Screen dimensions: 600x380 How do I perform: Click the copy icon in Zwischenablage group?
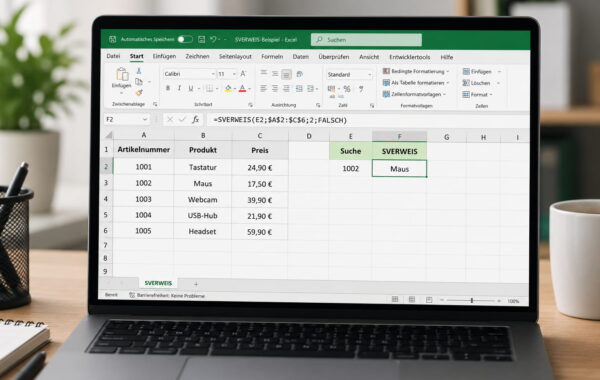139,82
